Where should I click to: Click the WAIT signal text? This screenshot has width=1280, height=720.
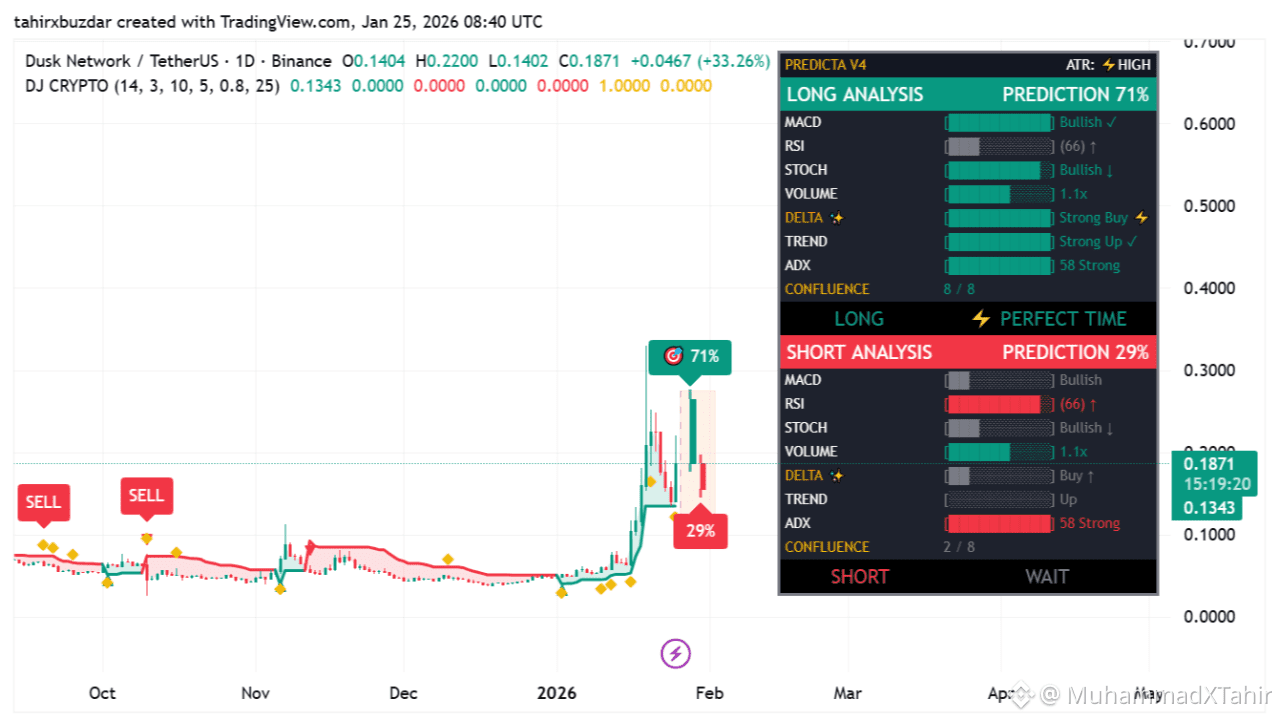click(x=1047, y=576)
